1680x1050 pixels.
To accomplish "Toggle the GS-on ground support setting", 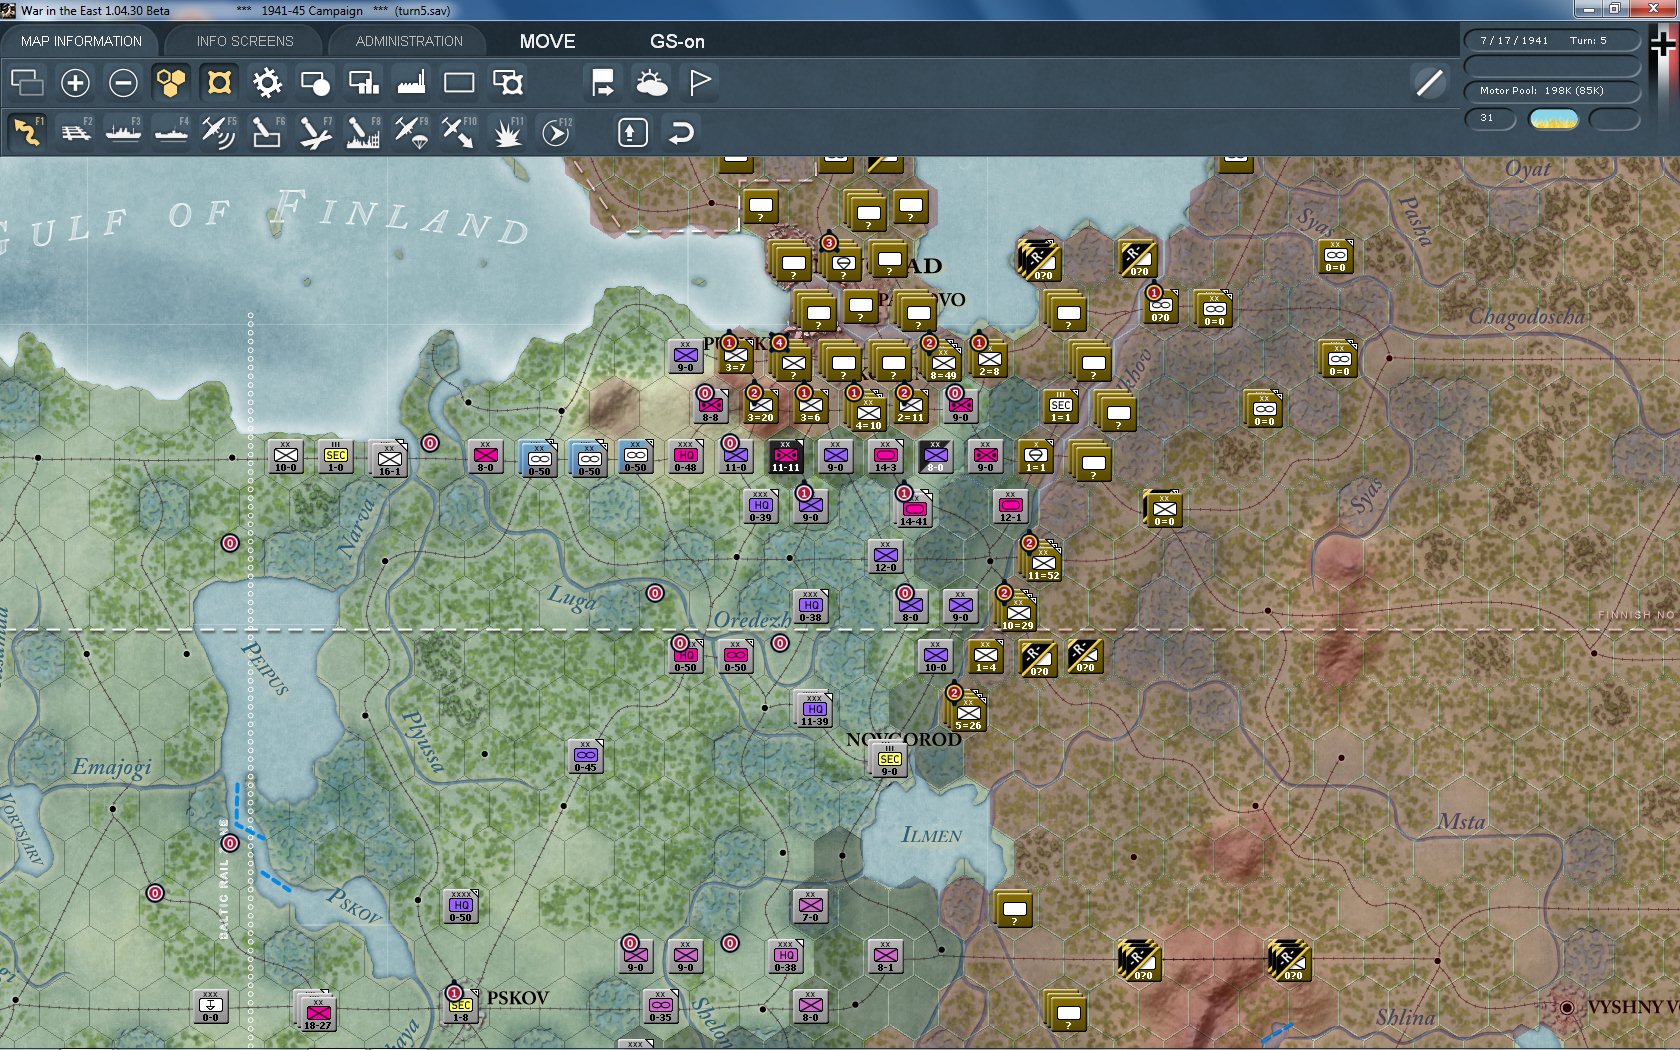I will (x=677, y=41).
